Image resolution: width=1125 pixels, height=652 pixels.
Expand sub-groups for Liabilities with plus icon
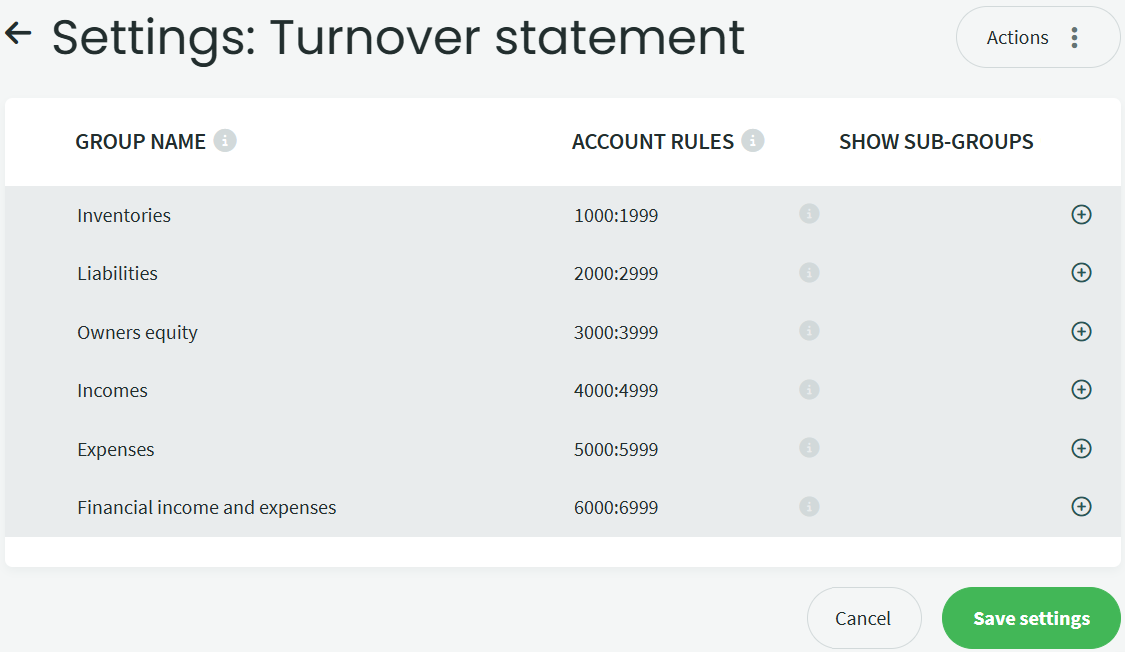1081,272
